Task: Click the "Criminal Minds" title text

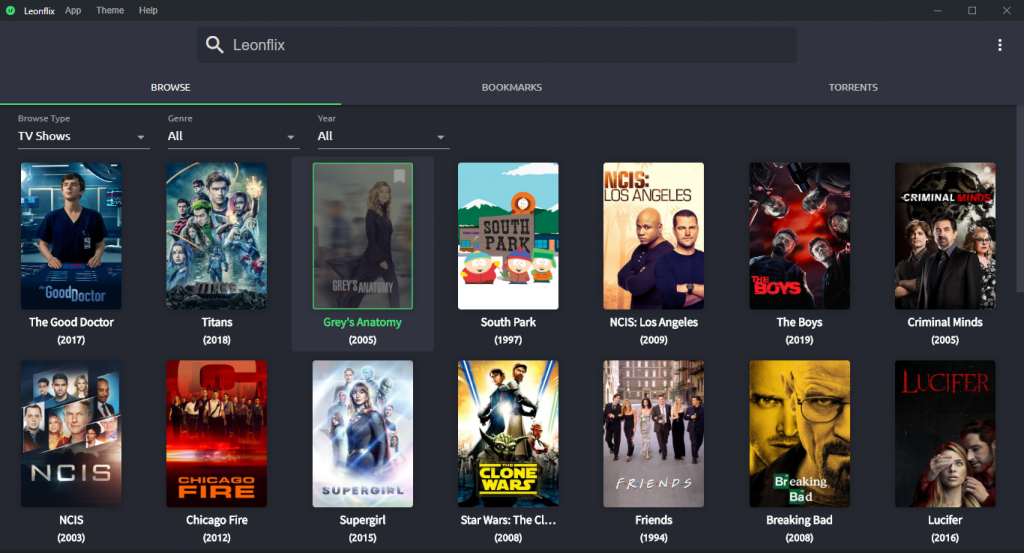Action: [x=945, y=322]
